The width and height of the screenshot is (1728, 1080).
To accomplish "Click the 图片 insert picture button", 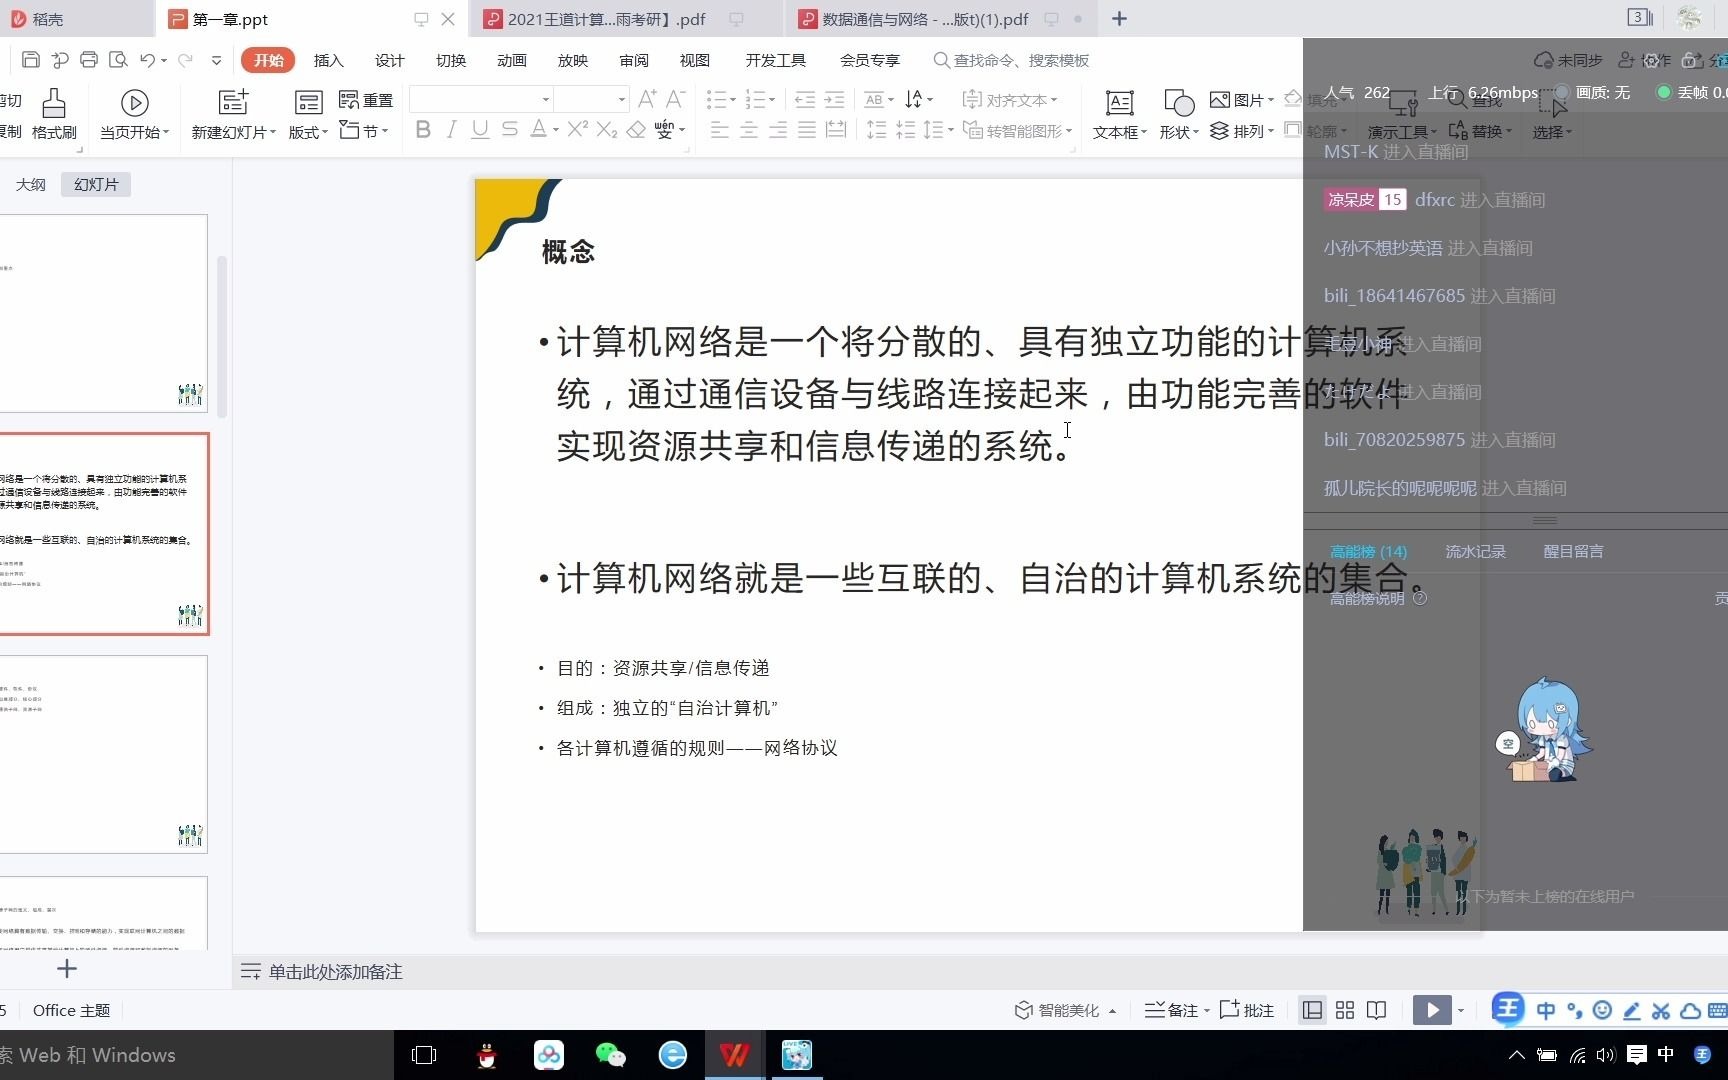I will (1241, 100).
